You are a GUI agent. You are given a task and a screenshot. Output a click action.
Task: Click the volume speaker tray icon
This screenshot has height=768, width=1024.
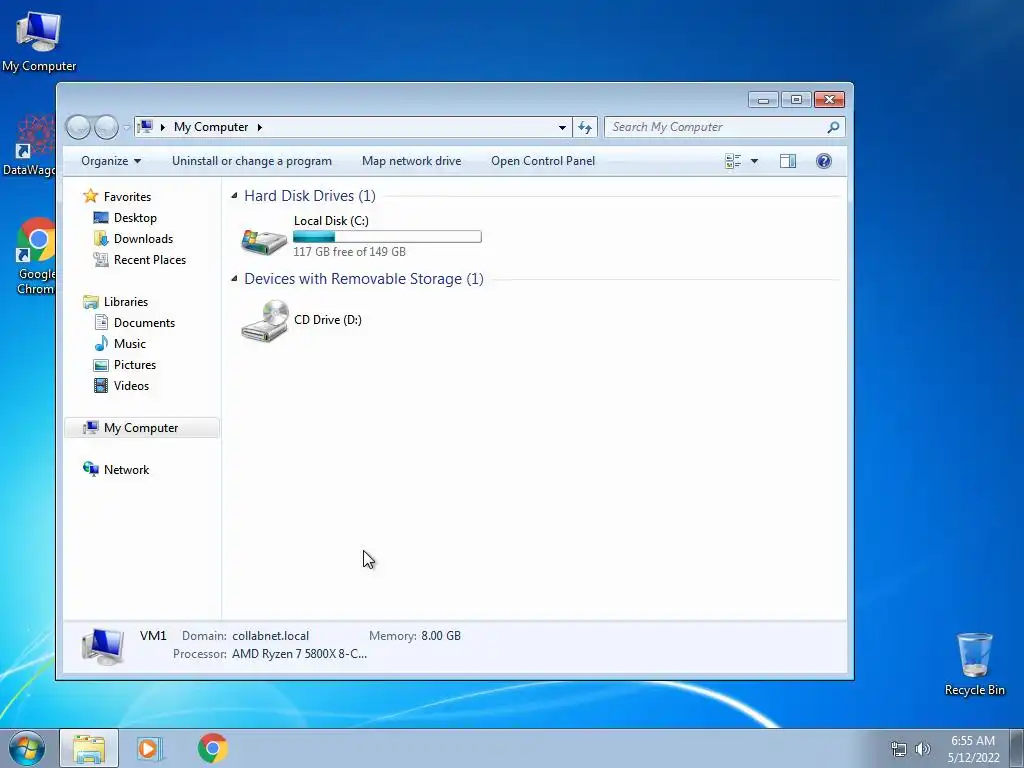click(x=922, y=749)
